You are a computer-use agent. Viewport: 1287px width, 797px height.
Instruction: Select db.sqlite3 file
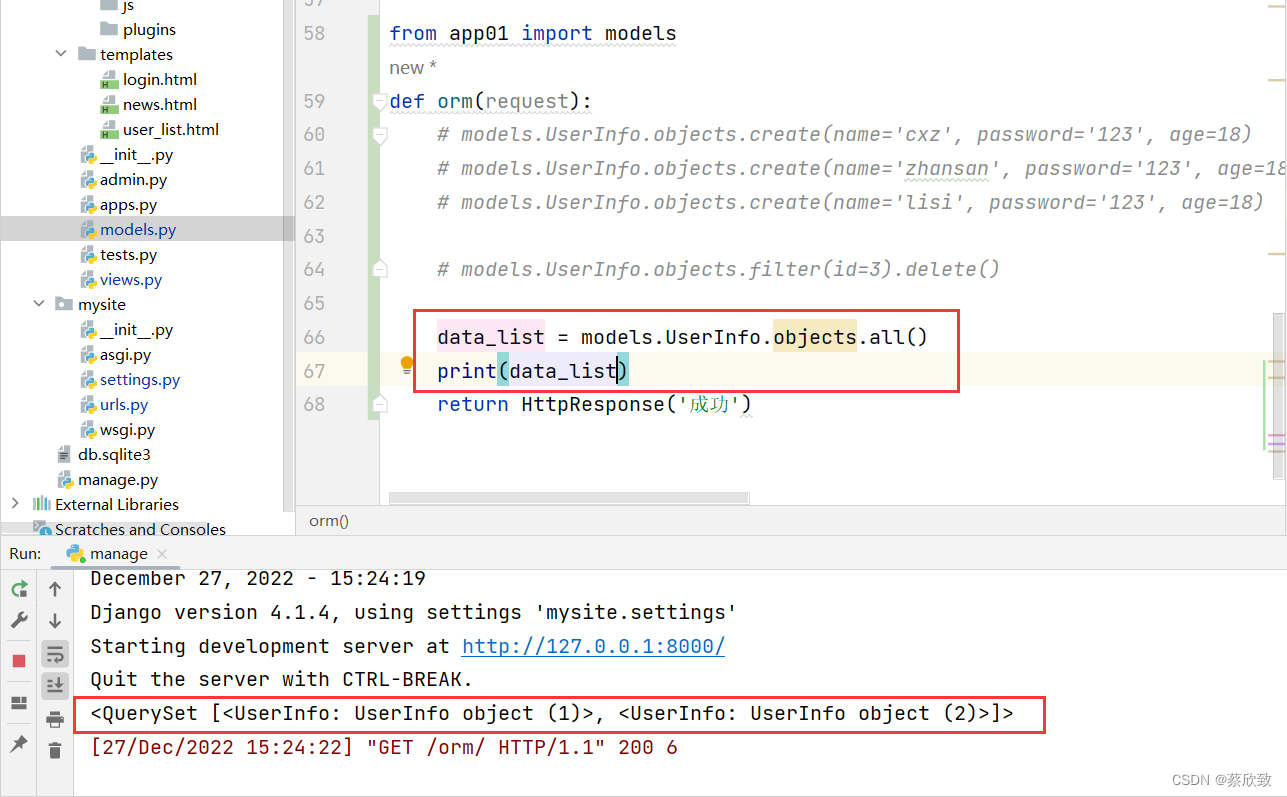(x=114, y=454)
